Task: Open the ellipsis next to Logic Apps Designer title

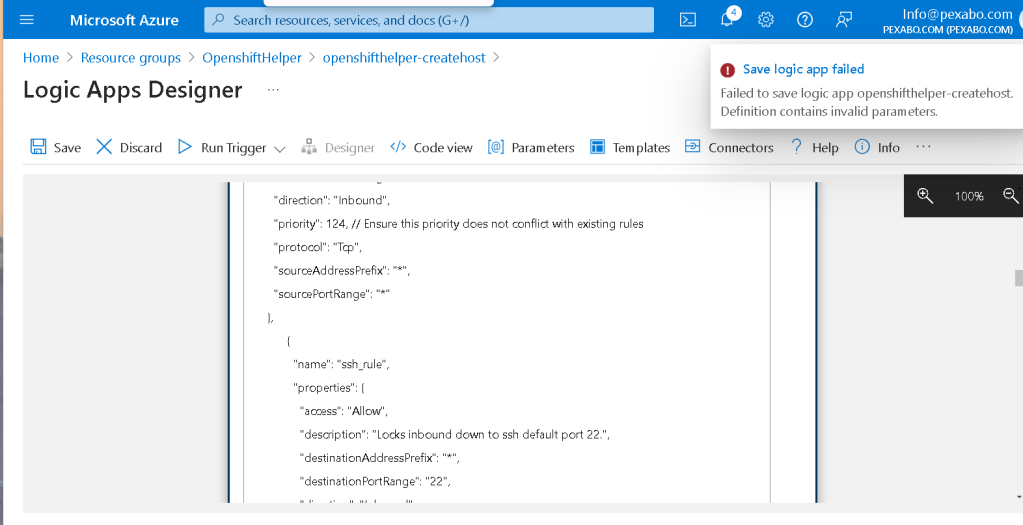Action: click(x=273, y=89)
